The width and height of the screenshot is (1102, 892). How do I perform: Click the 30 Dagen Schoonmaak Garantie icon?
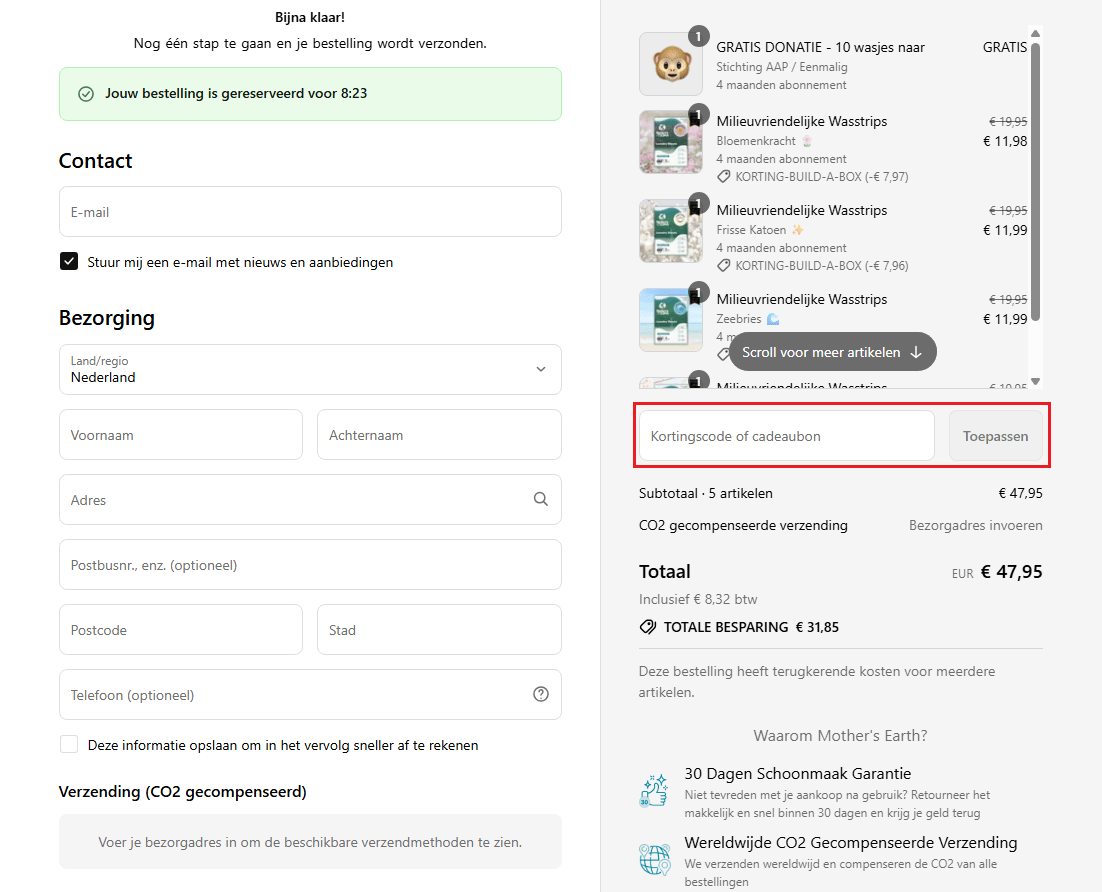[654, 789]
